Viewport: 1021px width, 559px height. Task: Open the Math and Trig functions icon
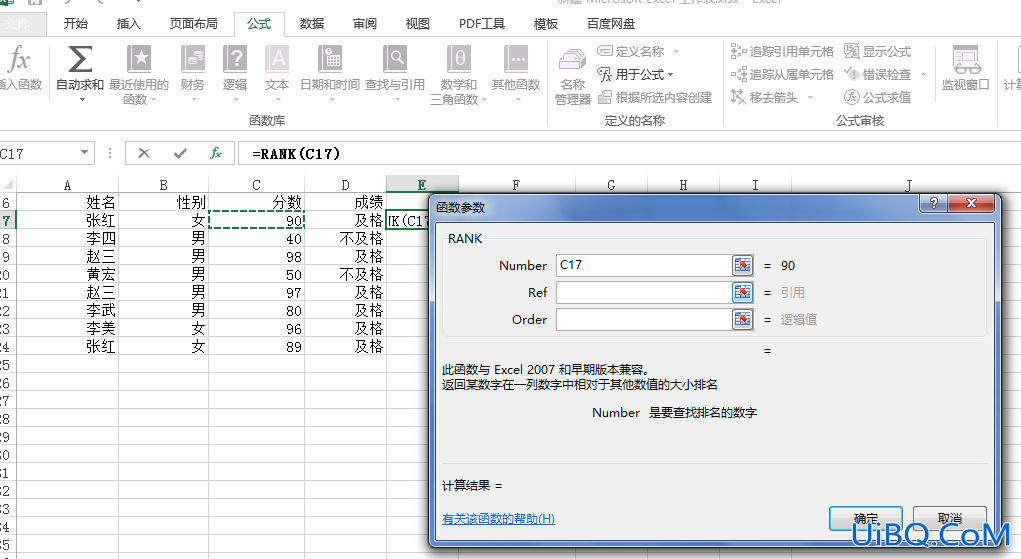459,59
